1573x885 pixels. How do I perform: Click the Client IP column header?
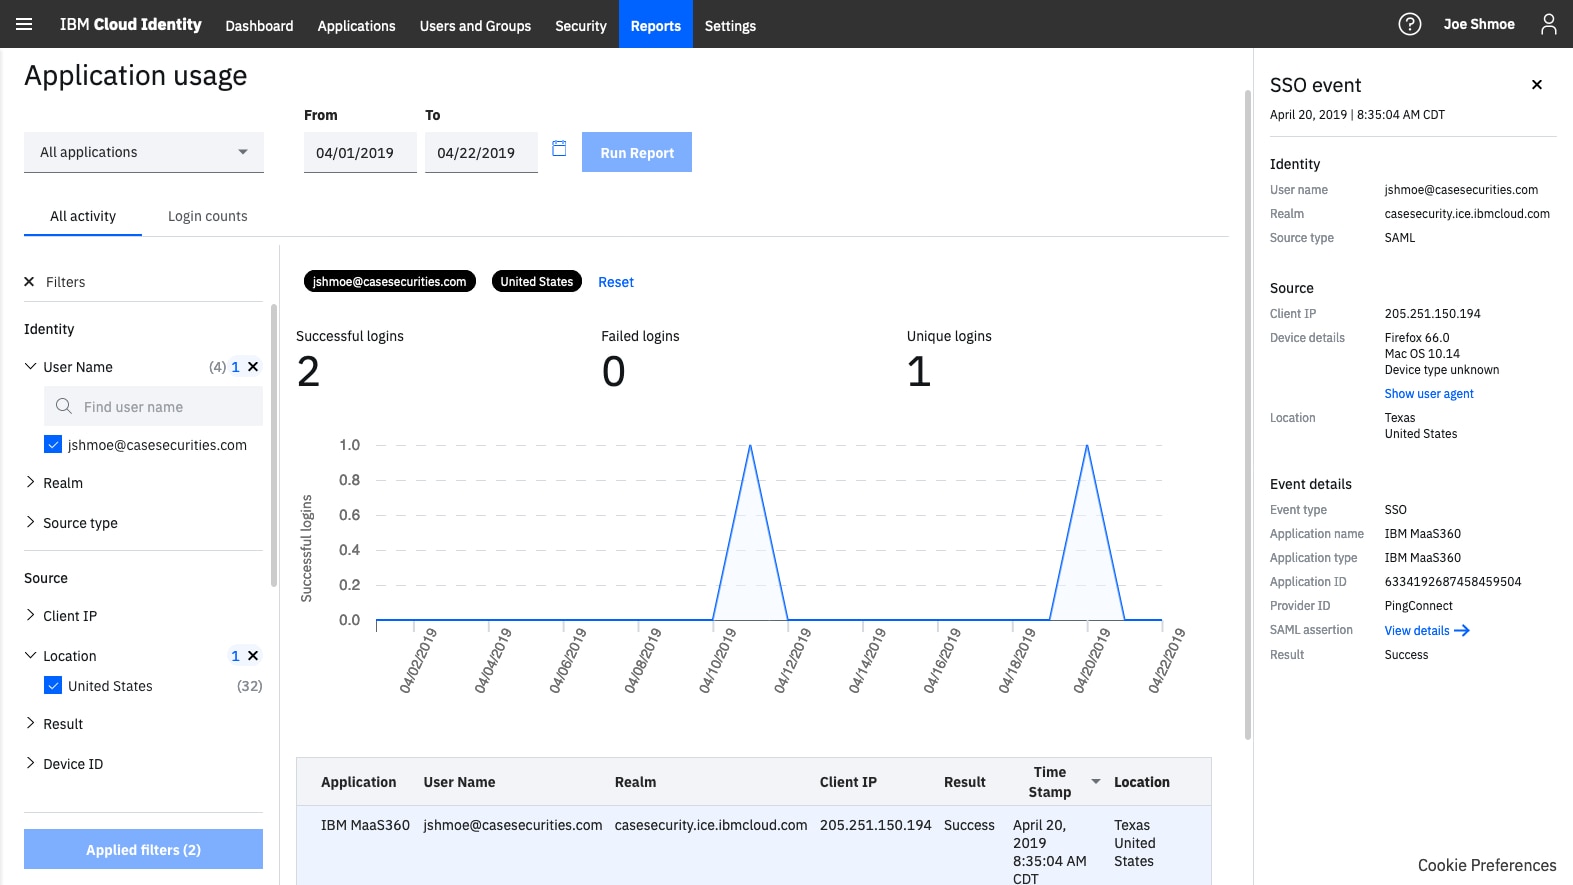848,782
